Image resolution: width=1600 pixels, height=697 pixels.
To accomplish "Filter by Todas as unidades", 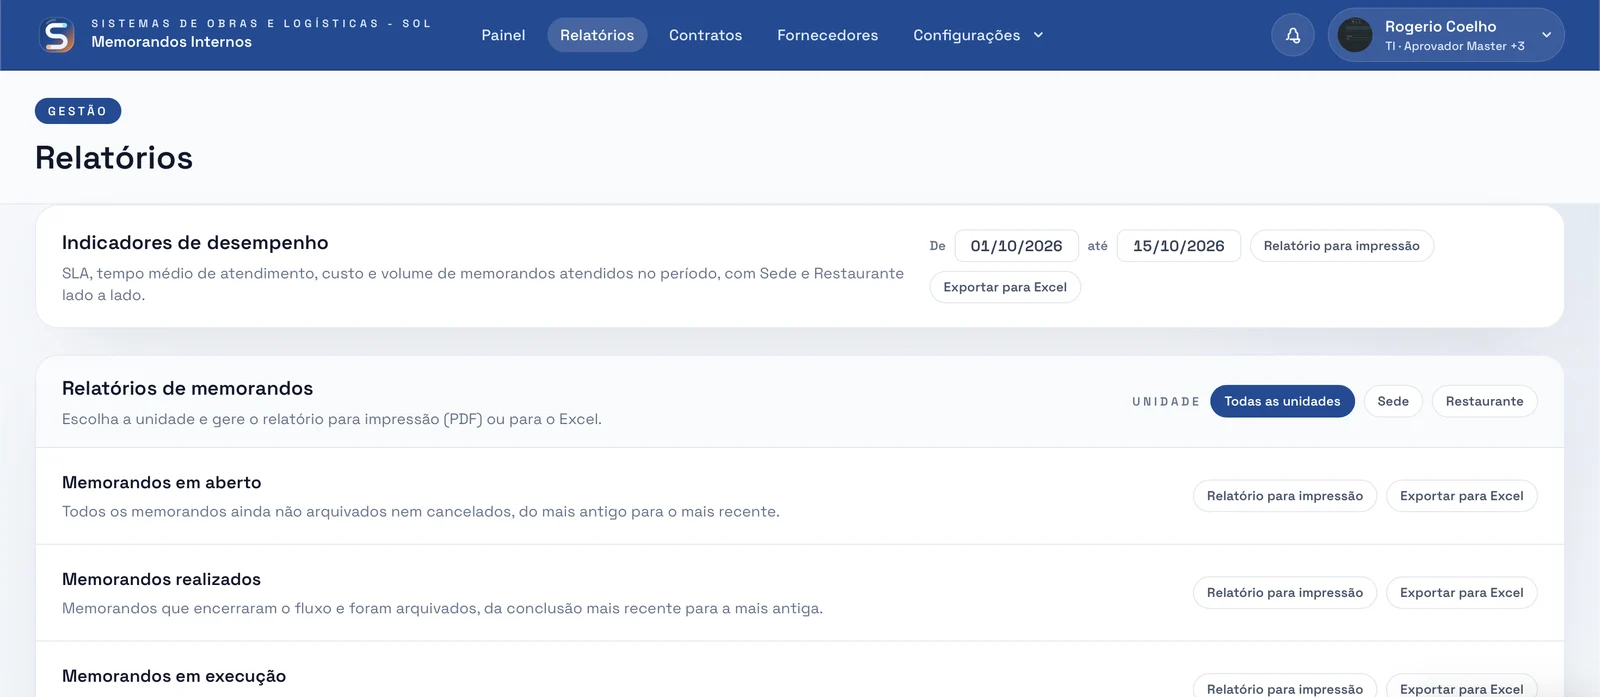I will coord(1282,401).
